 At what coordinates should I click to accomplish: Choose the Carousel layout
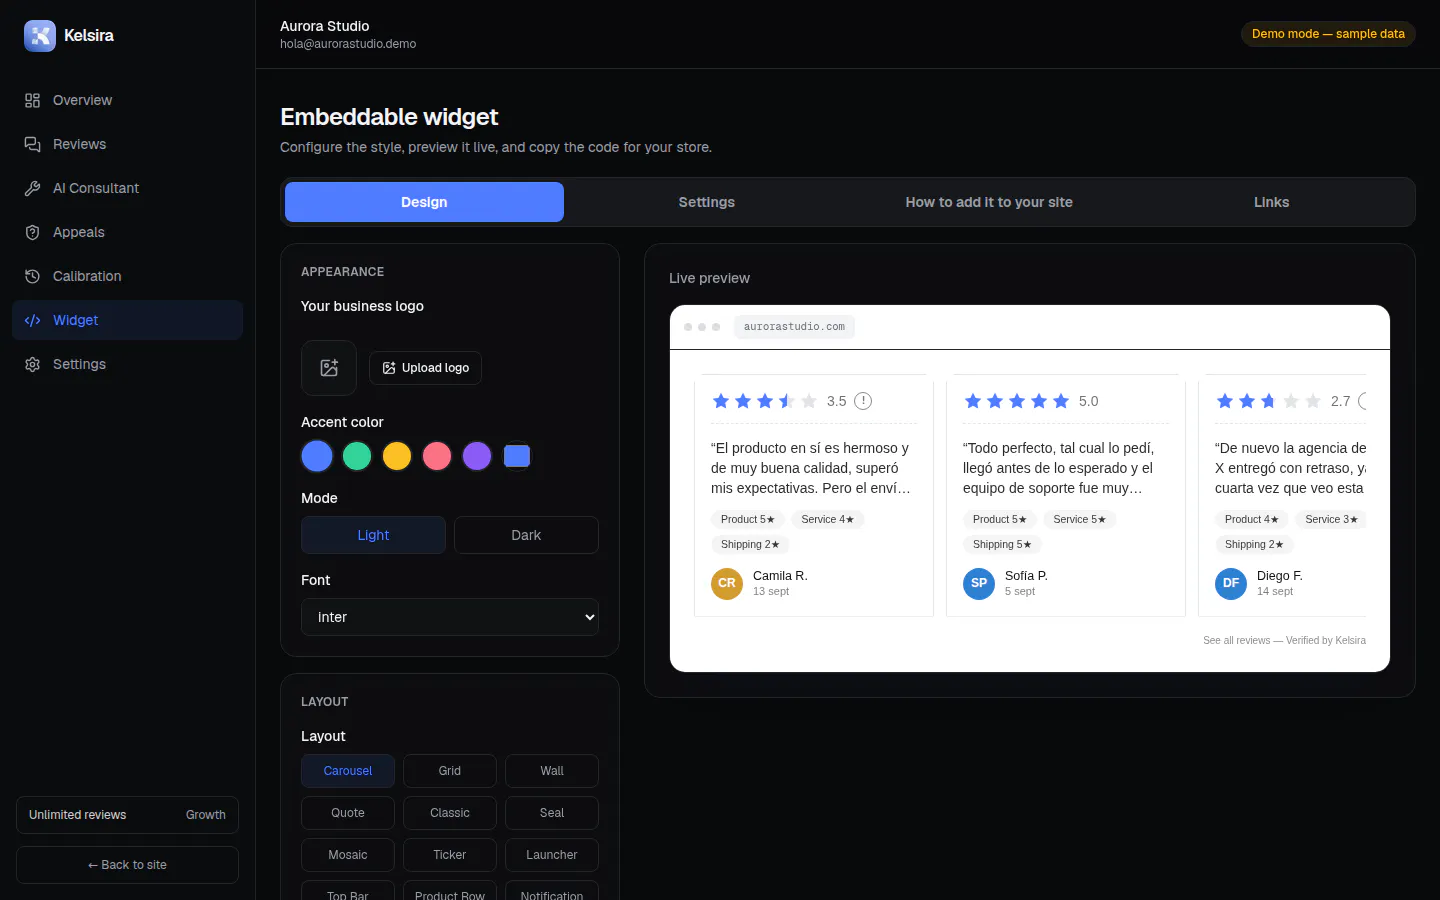coord(348,771)
